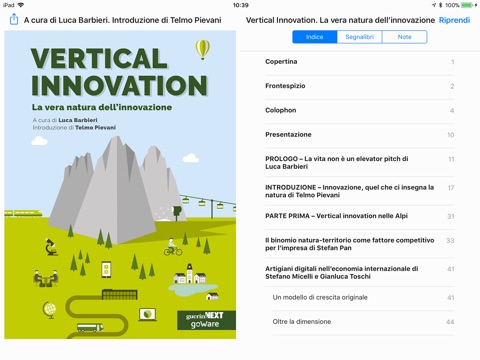Go to PARTE PRIMA – Vertical innovation nelle Alpi

click(x=360, y=216)
